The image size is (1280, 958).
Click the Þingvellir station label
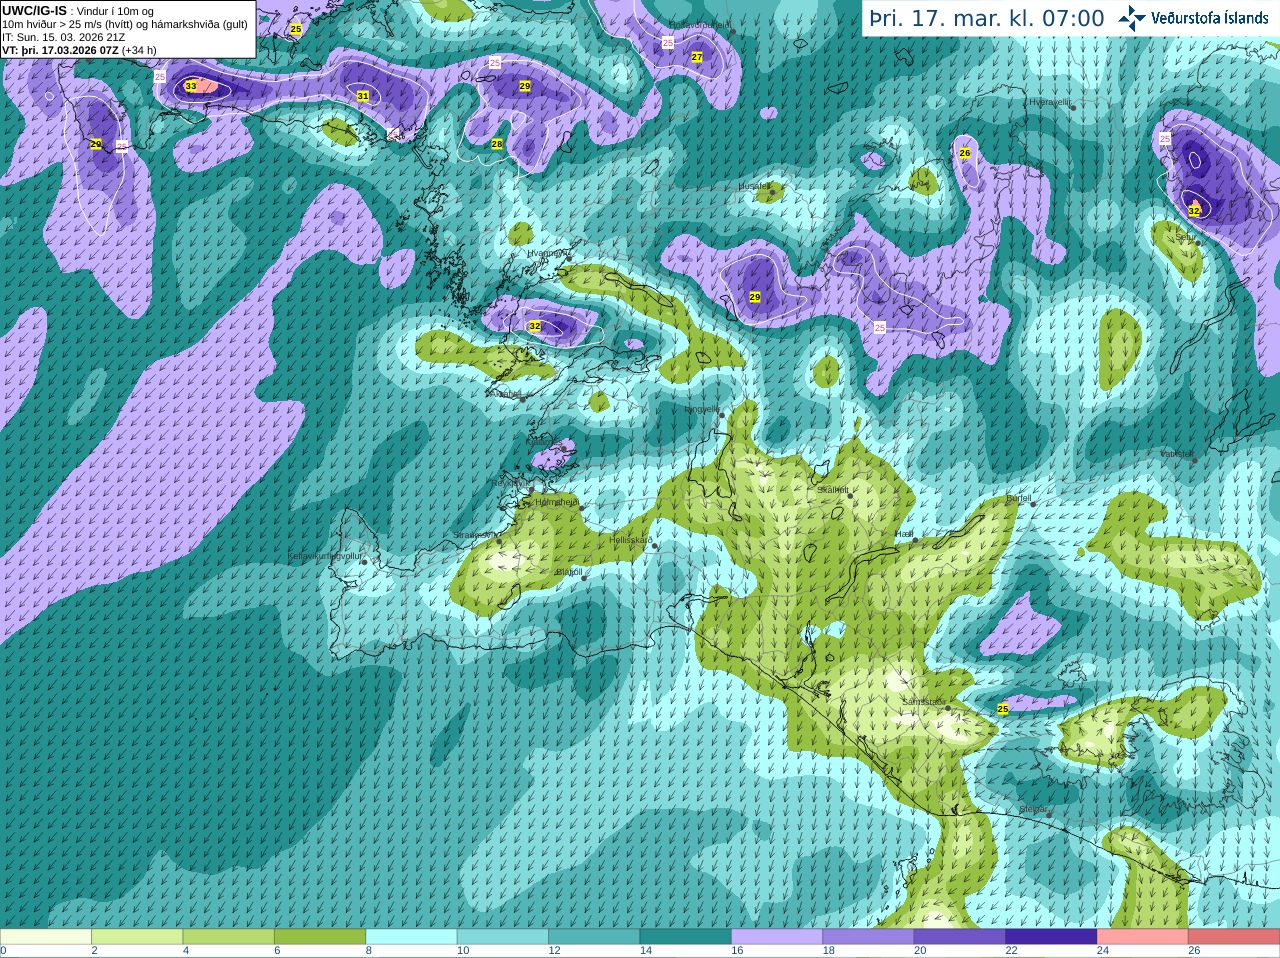(x=701, y=409)
